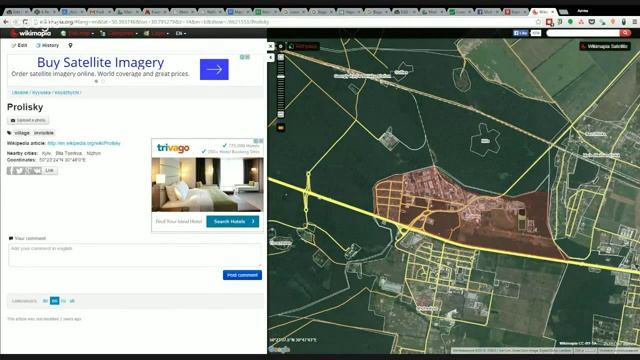Viewport: 640px width, 360px height.
Task: Open the Kyivska breadcrumb link
Action: (x=41, y=93)
